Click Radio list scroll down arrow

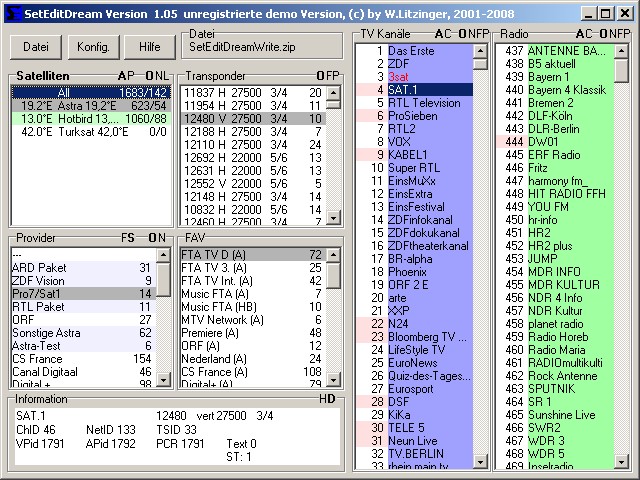pyautogui.click(x=621, y=462)
